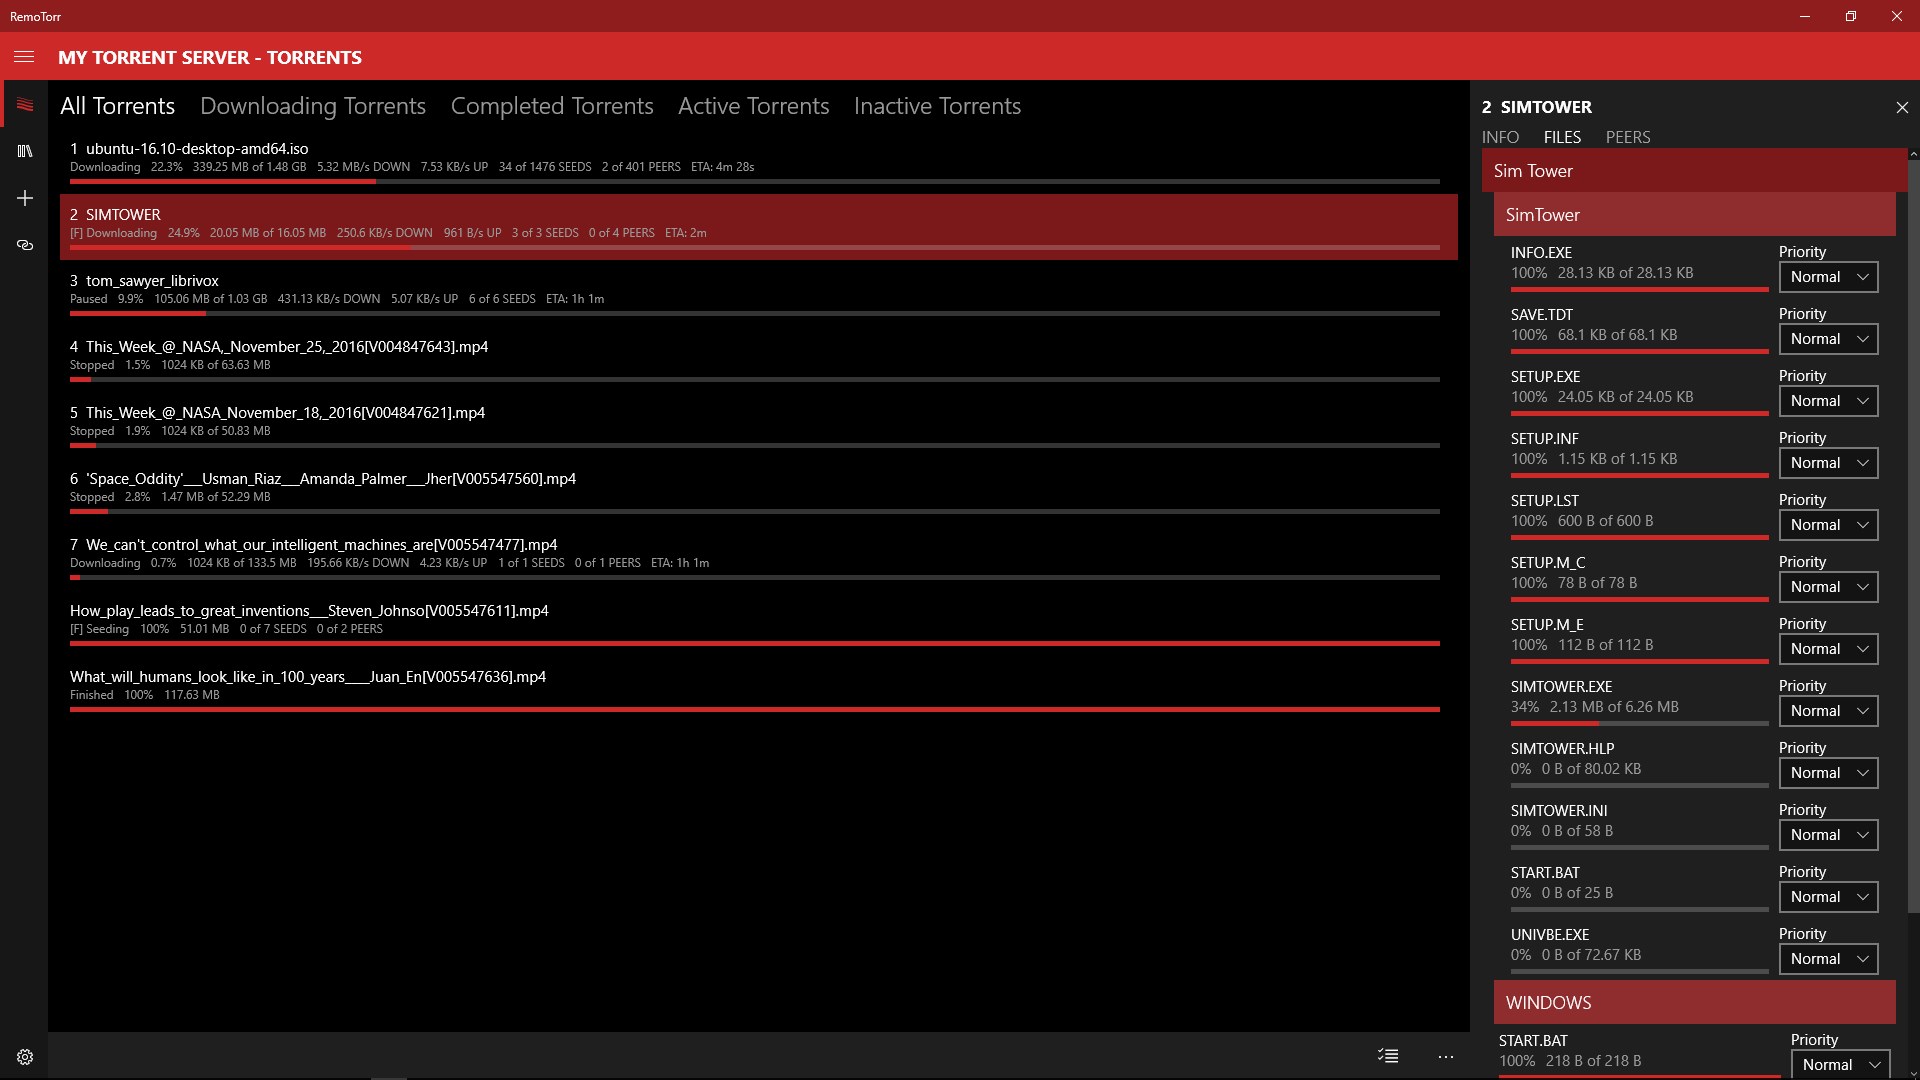Open priority dropdown for SETUP.LST
The image size is (1920, 1080).
click(x=1828, y=525)
